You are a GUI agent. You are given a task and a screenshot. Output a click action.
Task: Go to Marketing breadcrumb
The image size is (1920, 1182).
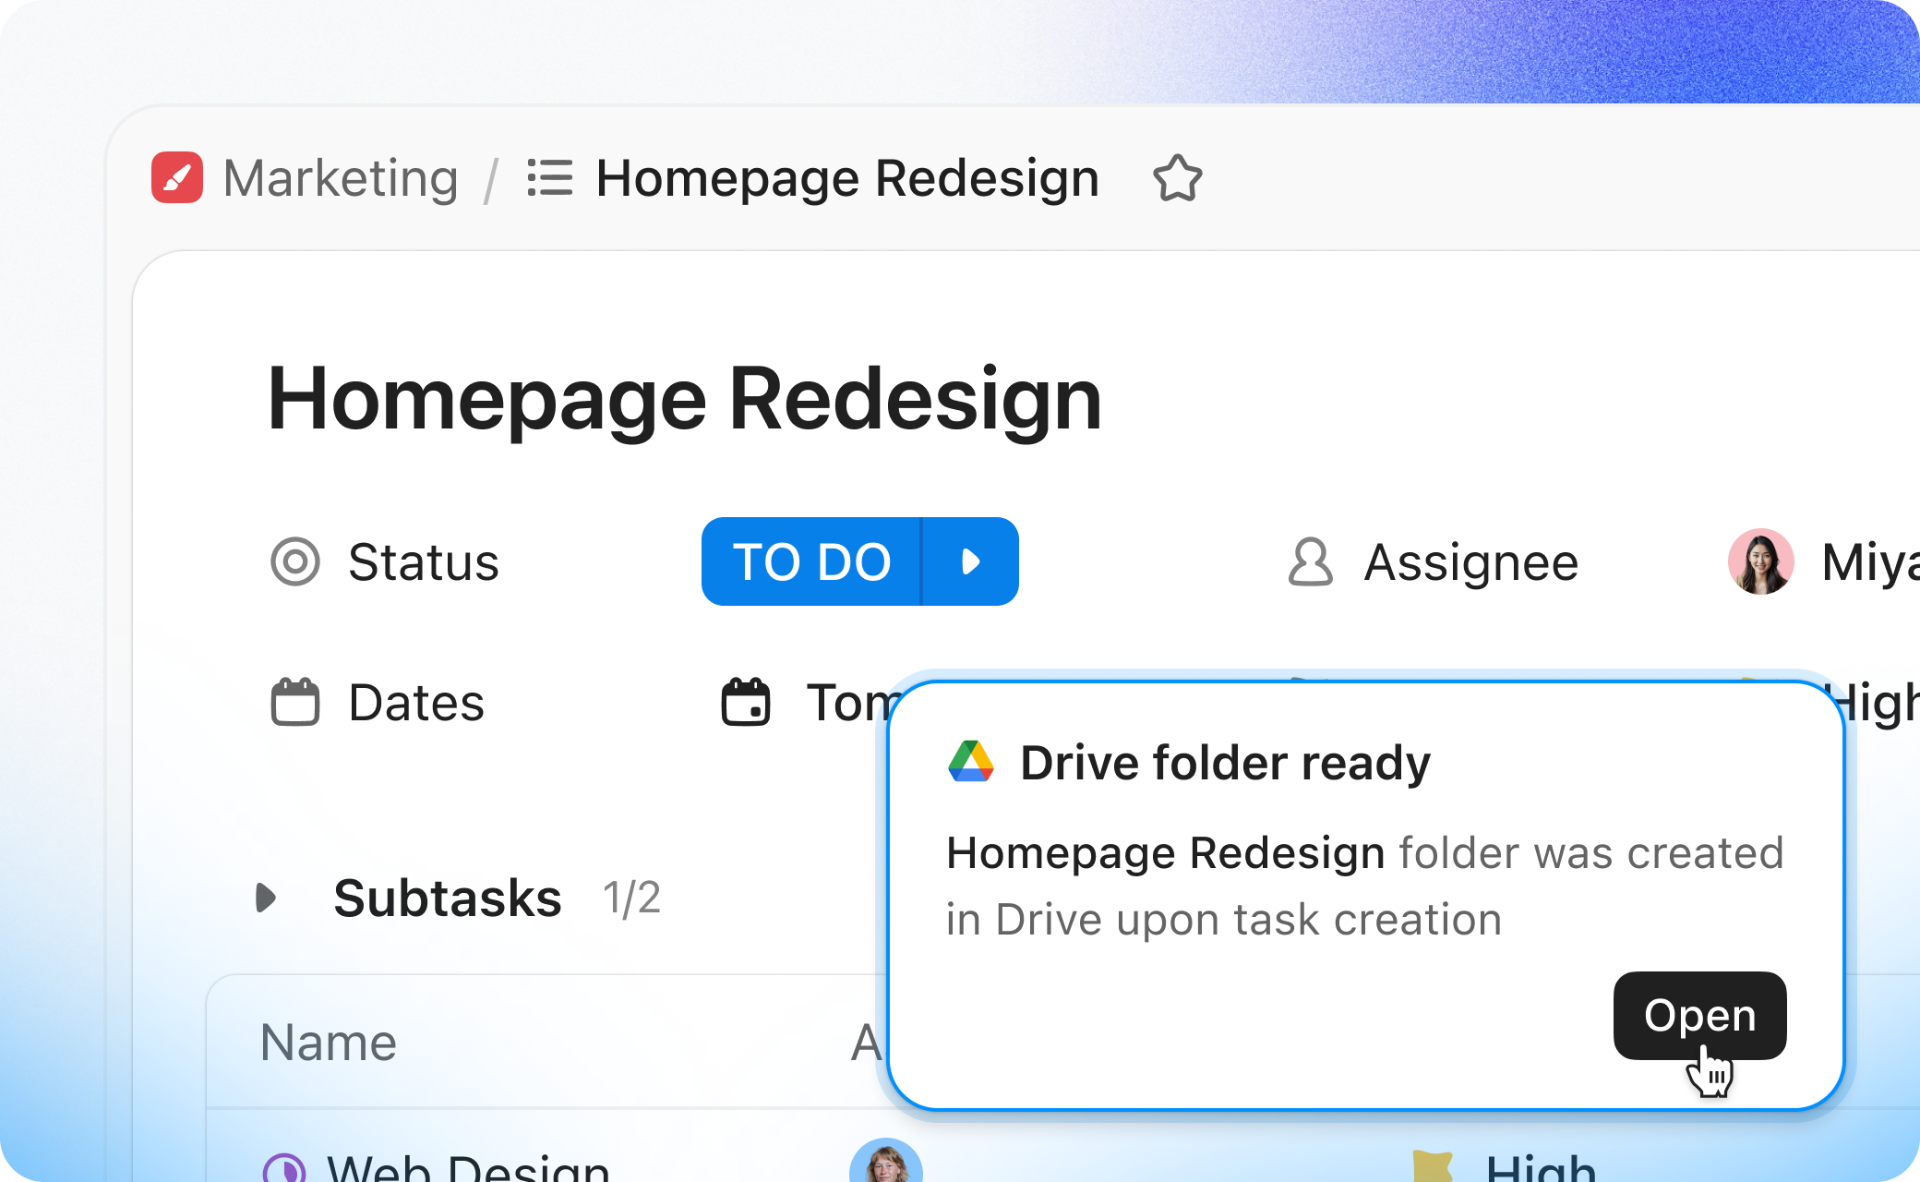340,179
